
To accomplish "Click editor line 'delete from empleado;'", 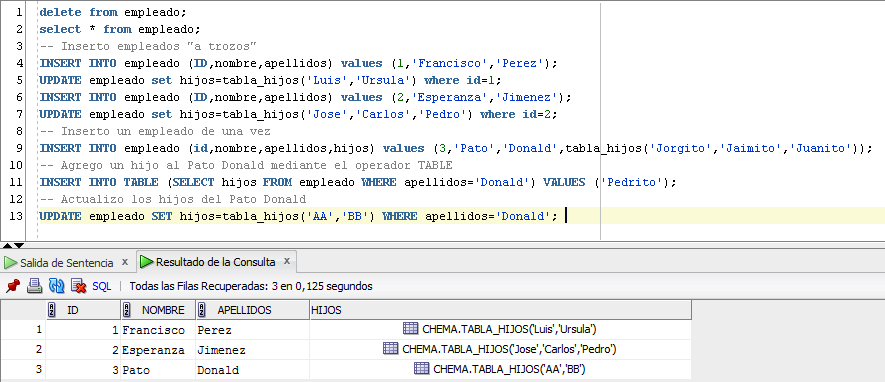I will 113,12.
